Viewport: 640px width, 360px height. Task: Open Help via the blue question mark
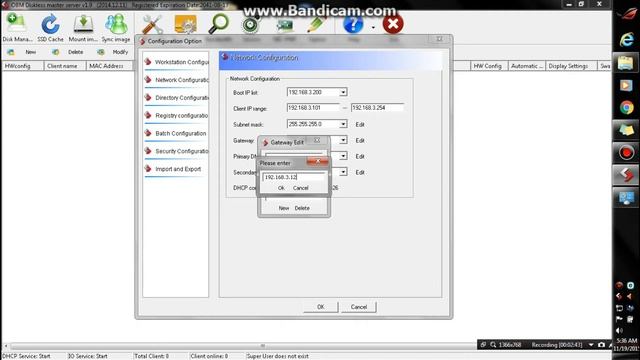(353, 24)
